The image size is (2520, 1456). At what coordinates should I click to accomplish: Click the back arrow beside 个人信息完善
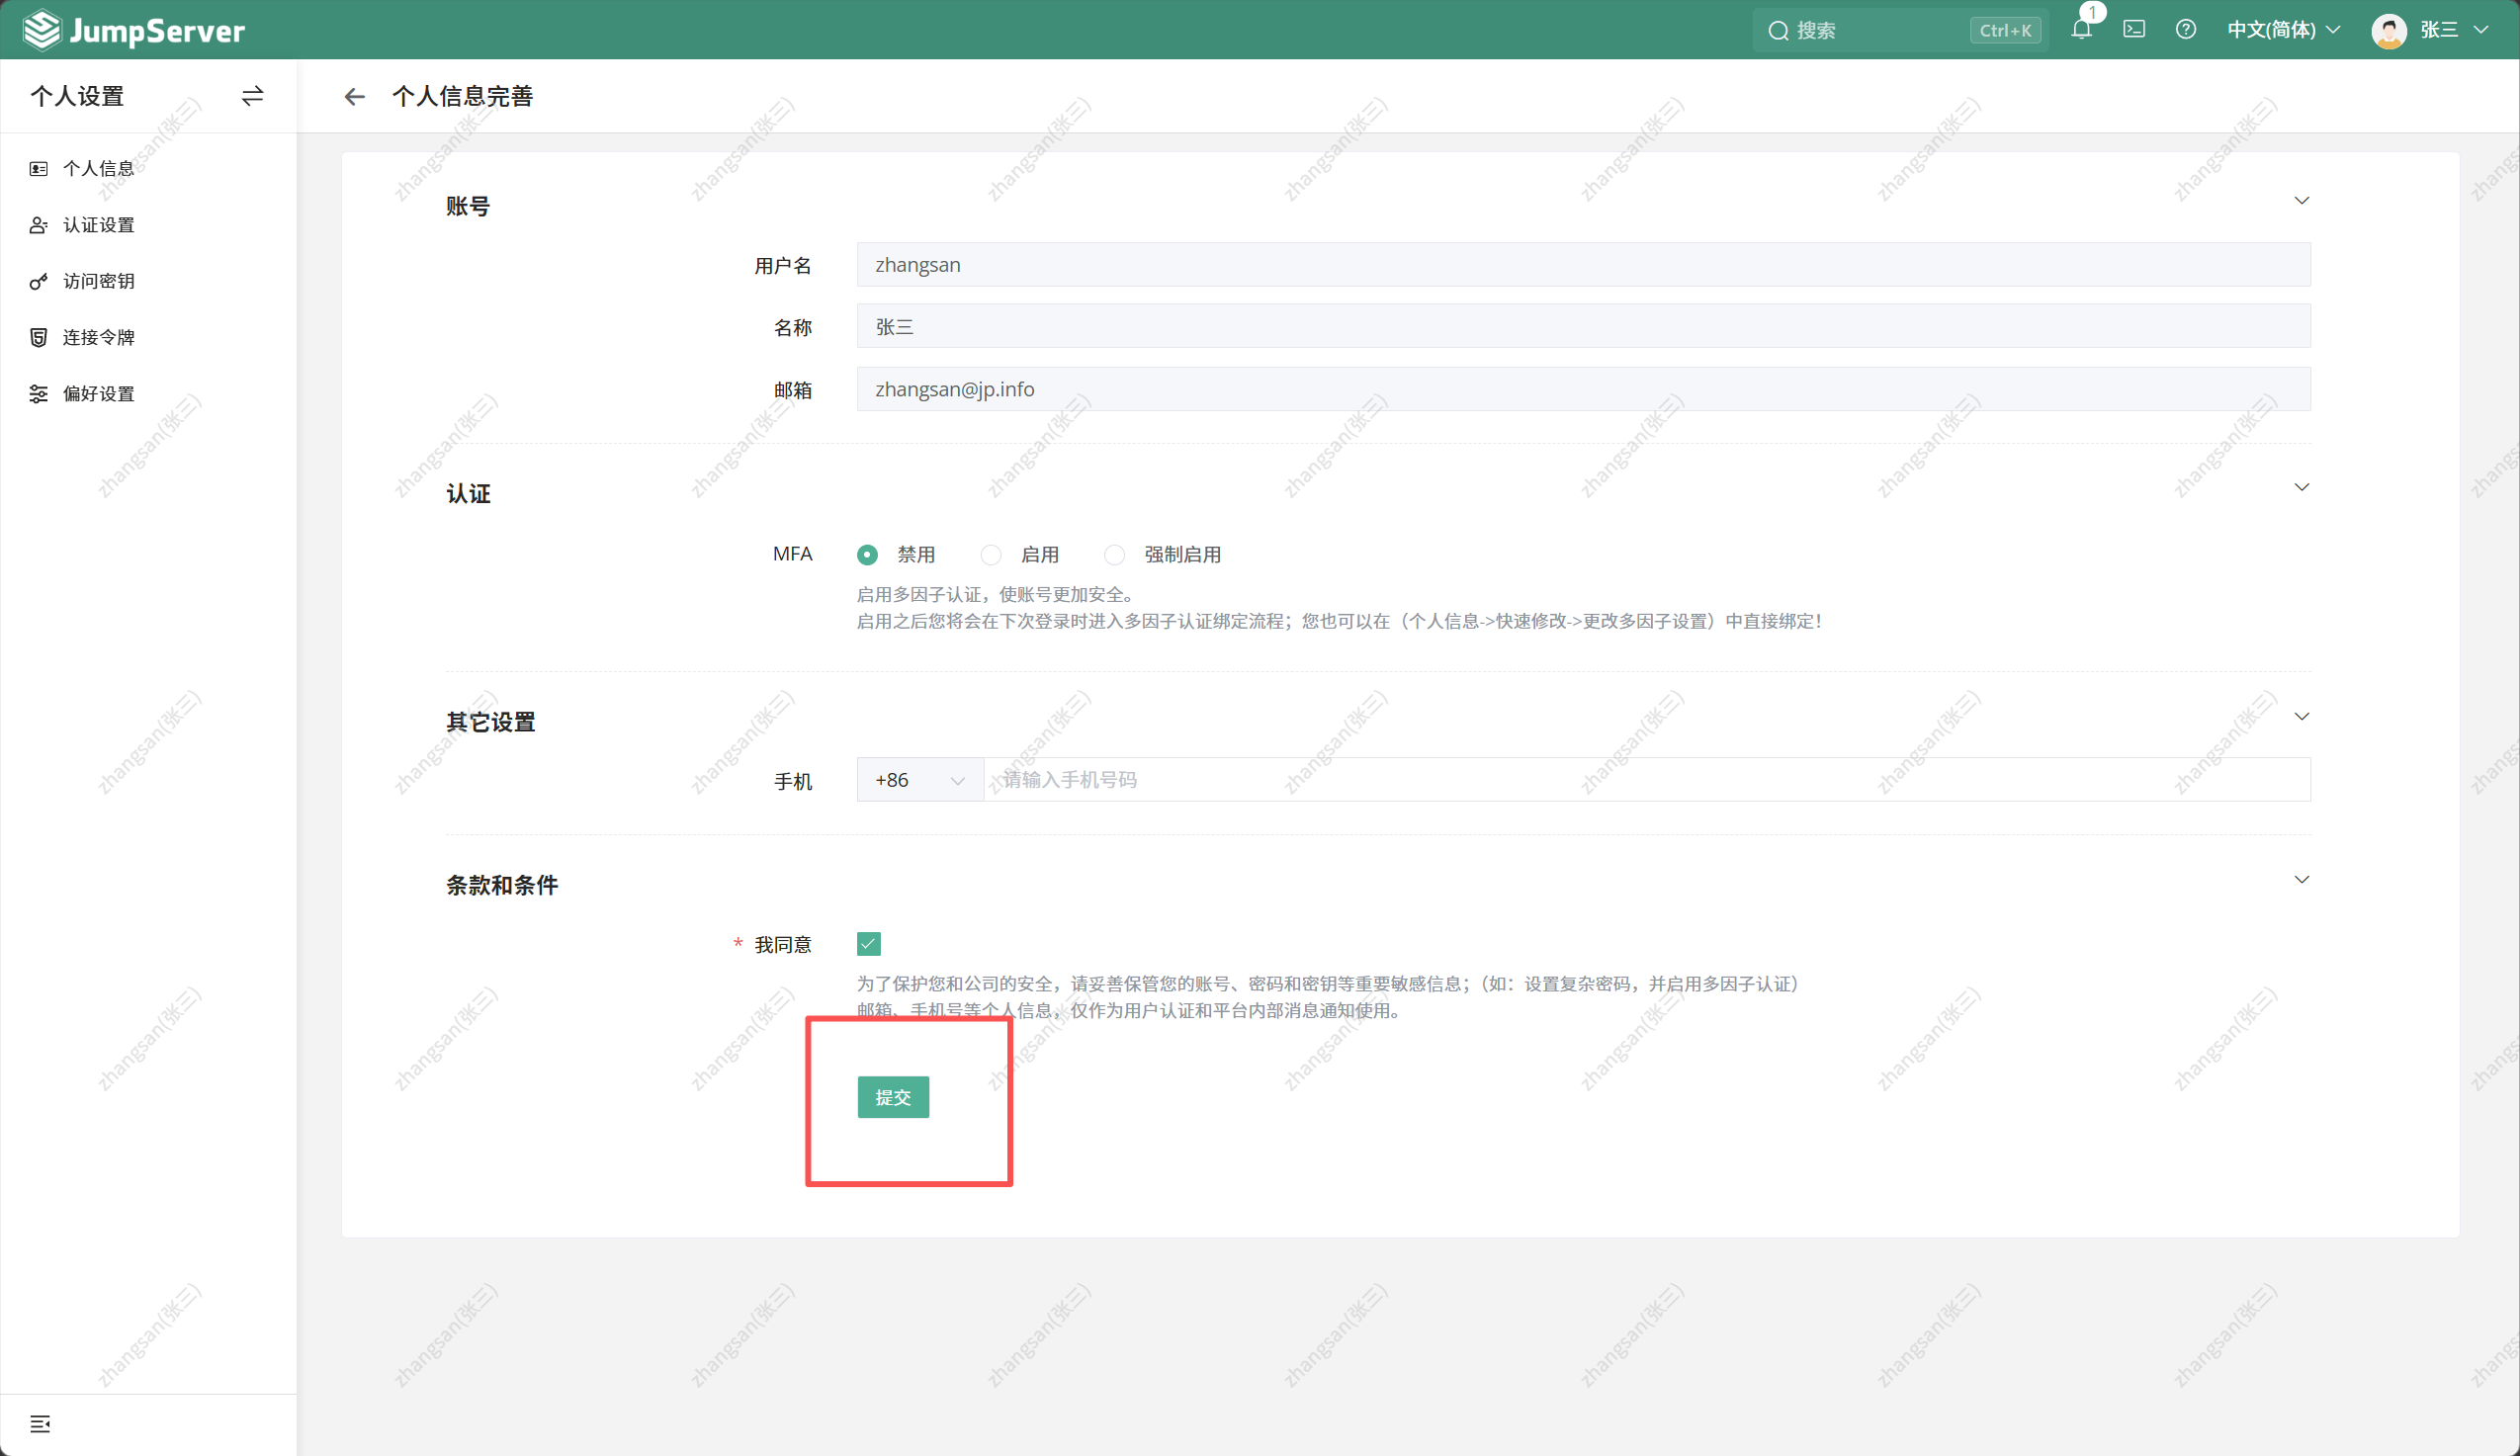354,96
